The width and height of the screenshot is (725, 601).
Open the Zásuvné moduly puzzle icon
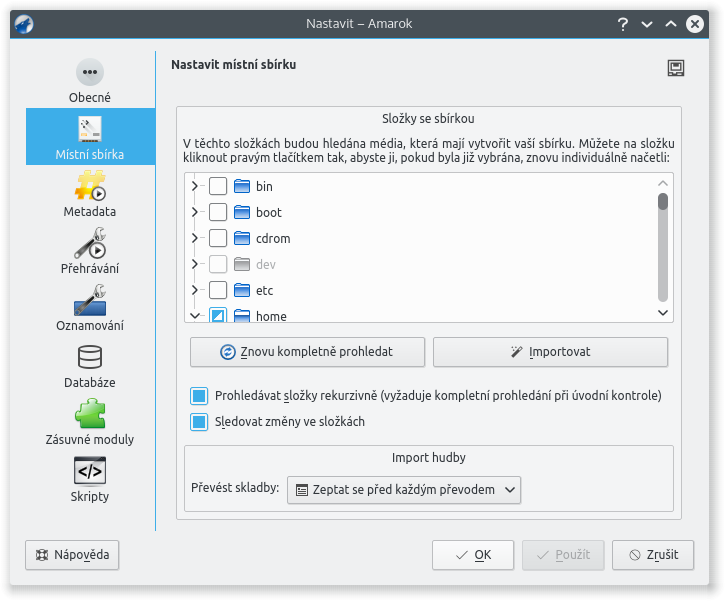click(x=90, y=414)
